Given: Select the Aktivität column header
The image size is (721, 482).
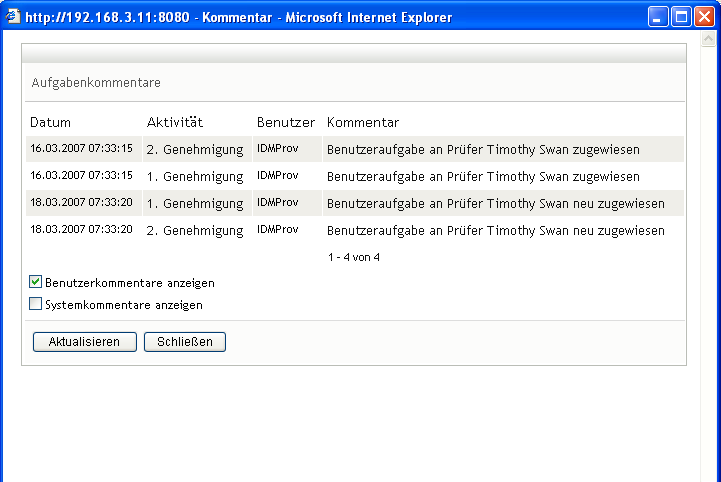Looking at the screenshot, I should click(175, 123).
